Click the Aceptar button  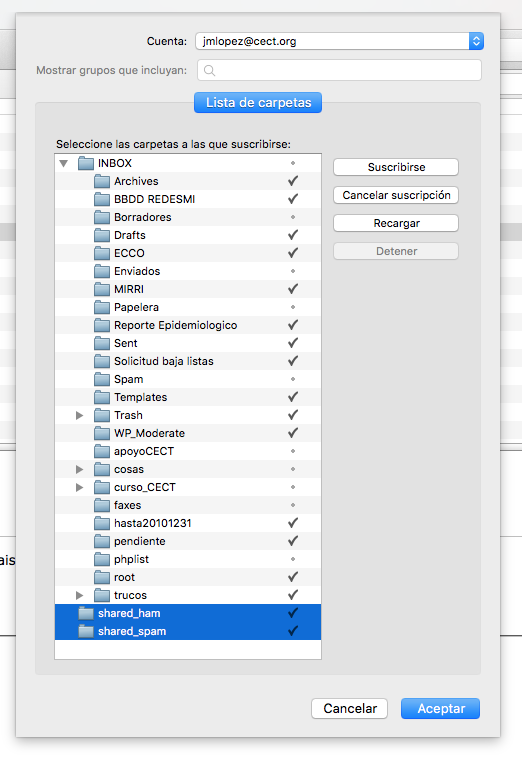tap(440, 708)
